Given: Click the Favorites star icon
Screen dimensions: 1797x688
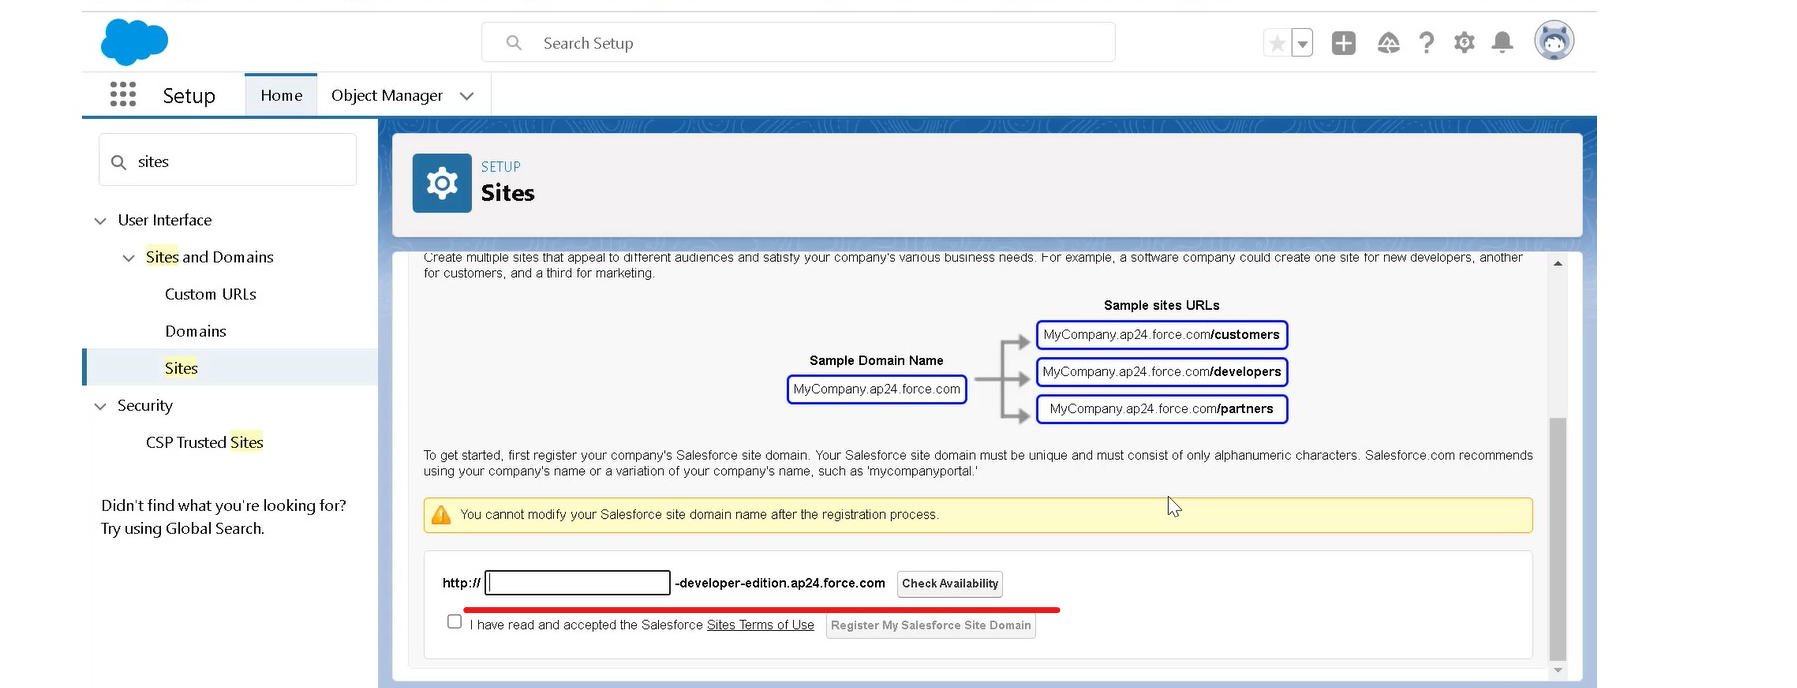Looking at the screenshot, I should [x=1277, y=43].
